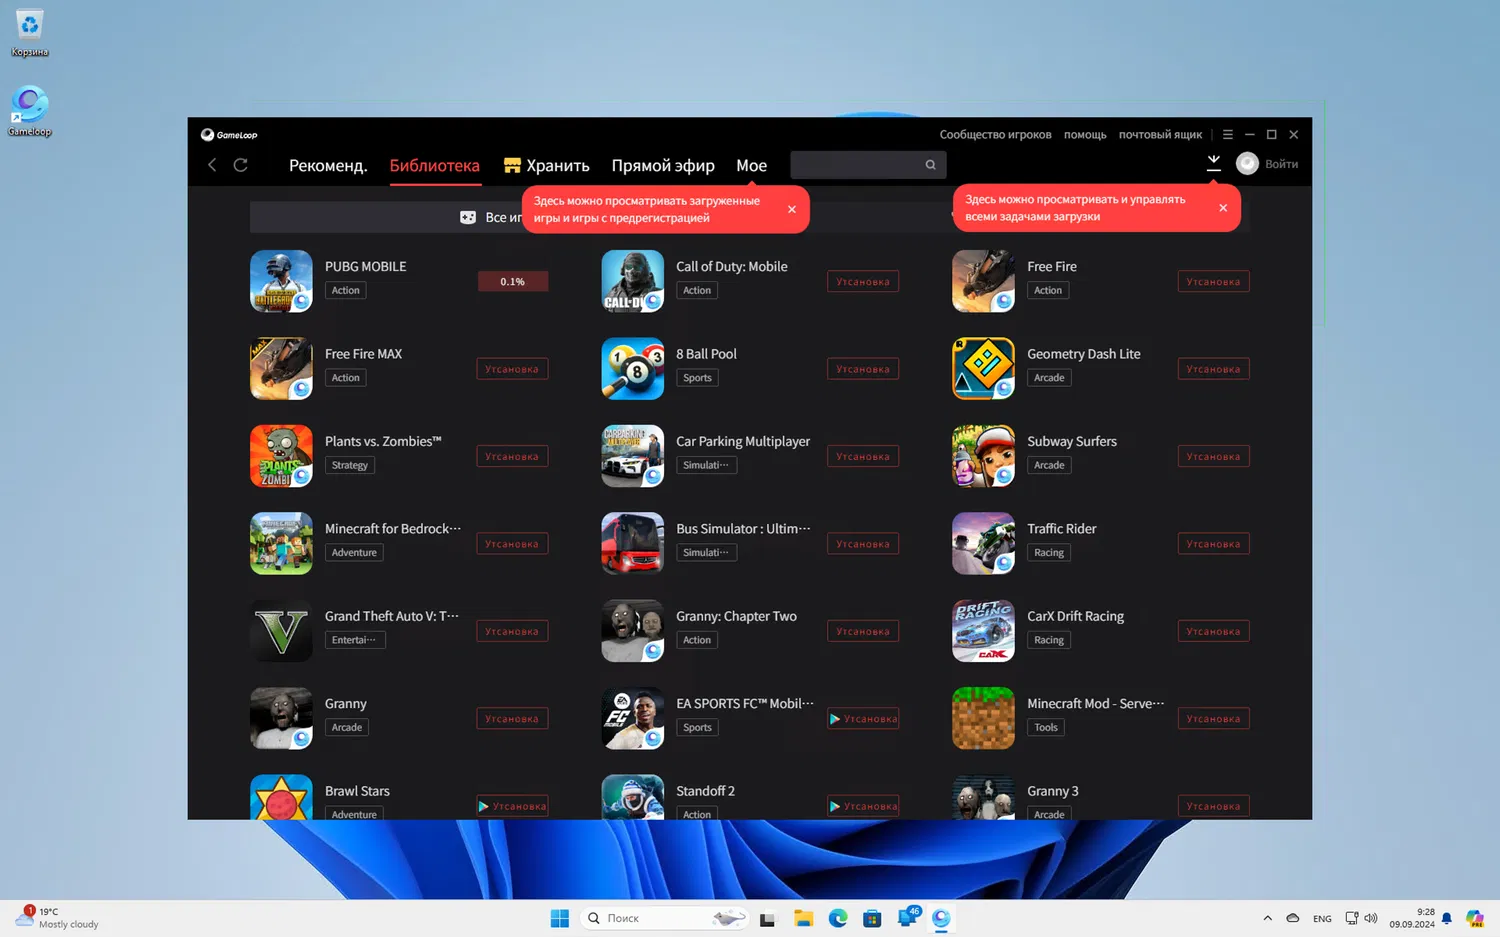Install Geometry Dash Lite
The width and height of the screenshot is (1500, 937).
(x=1213, y=369)
